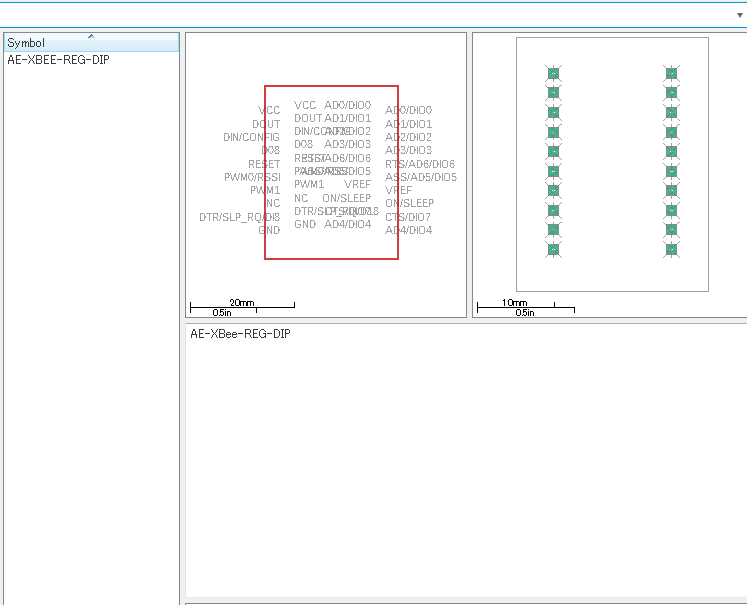This screenshot has height=605, width=747.
Task: Click the CTS/DIO7 pin label on the right side of the symbol
Action: pyautogui.click(x=408, y=217)
